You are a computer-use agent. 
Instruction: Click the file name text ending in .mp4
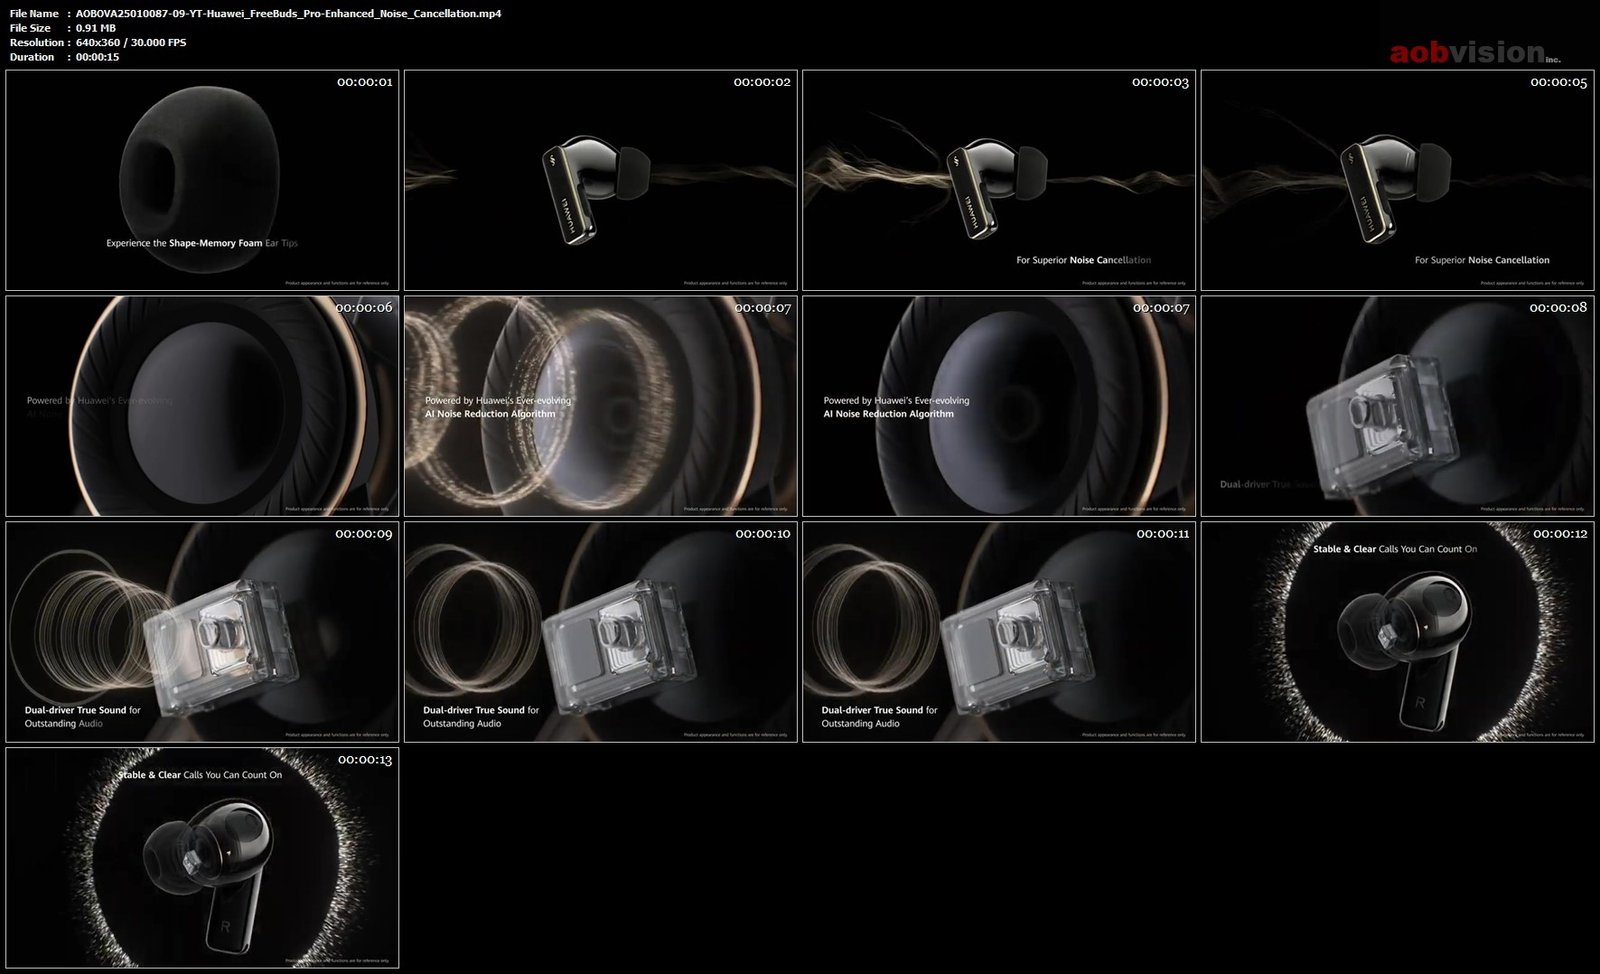pyautogui.click(x=289, y=14)
